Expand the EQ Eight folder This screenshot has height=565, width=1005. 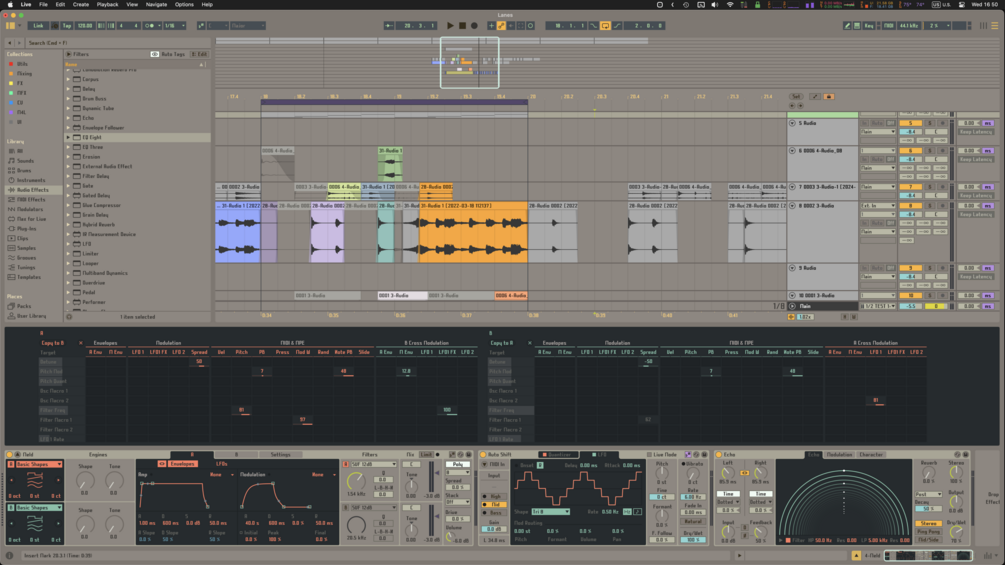(69, 137)
